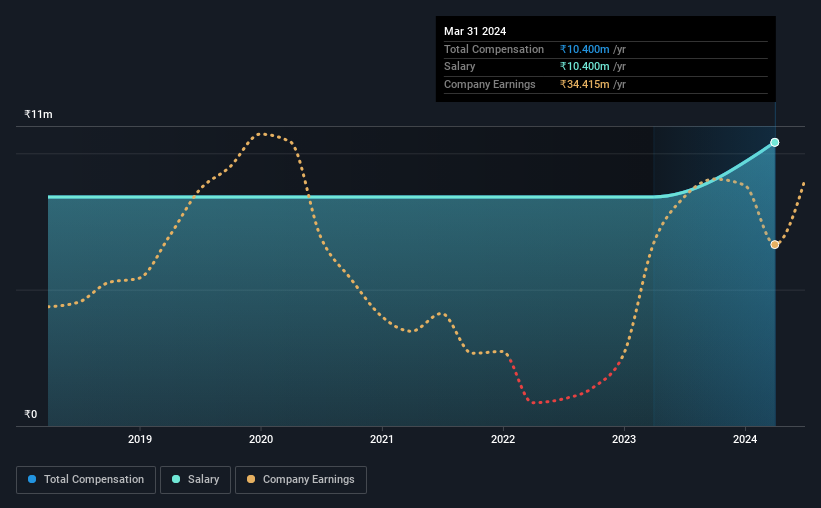Click the Total Compensation ₹10.400m tooltip value
Screen dimensions: 821x508
coord(584,49)
